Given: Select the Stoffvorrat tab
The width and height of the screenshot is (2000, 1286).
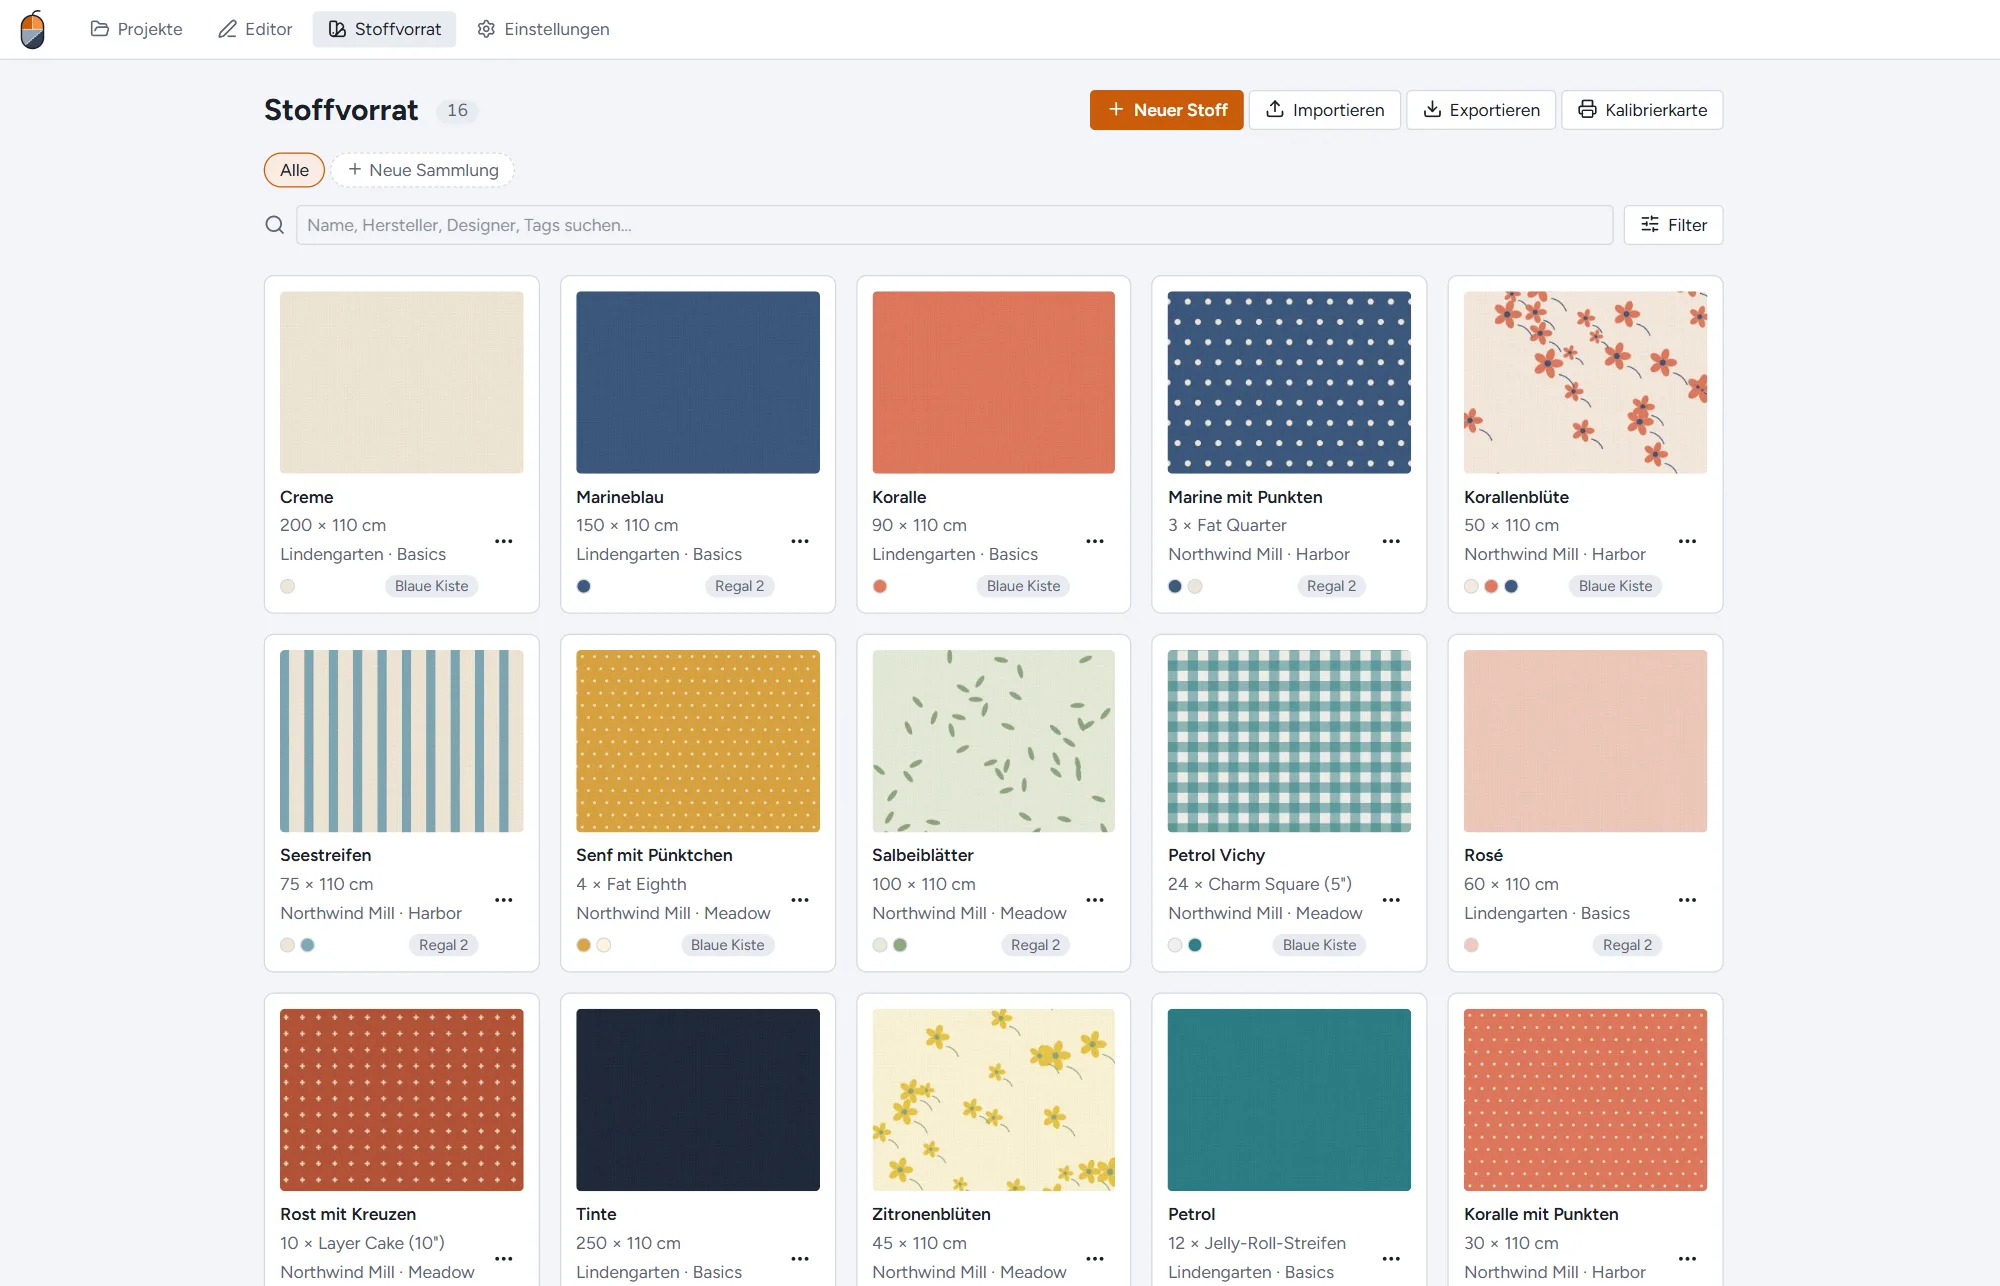Looking at the screenshot, I should pos(384,29).
